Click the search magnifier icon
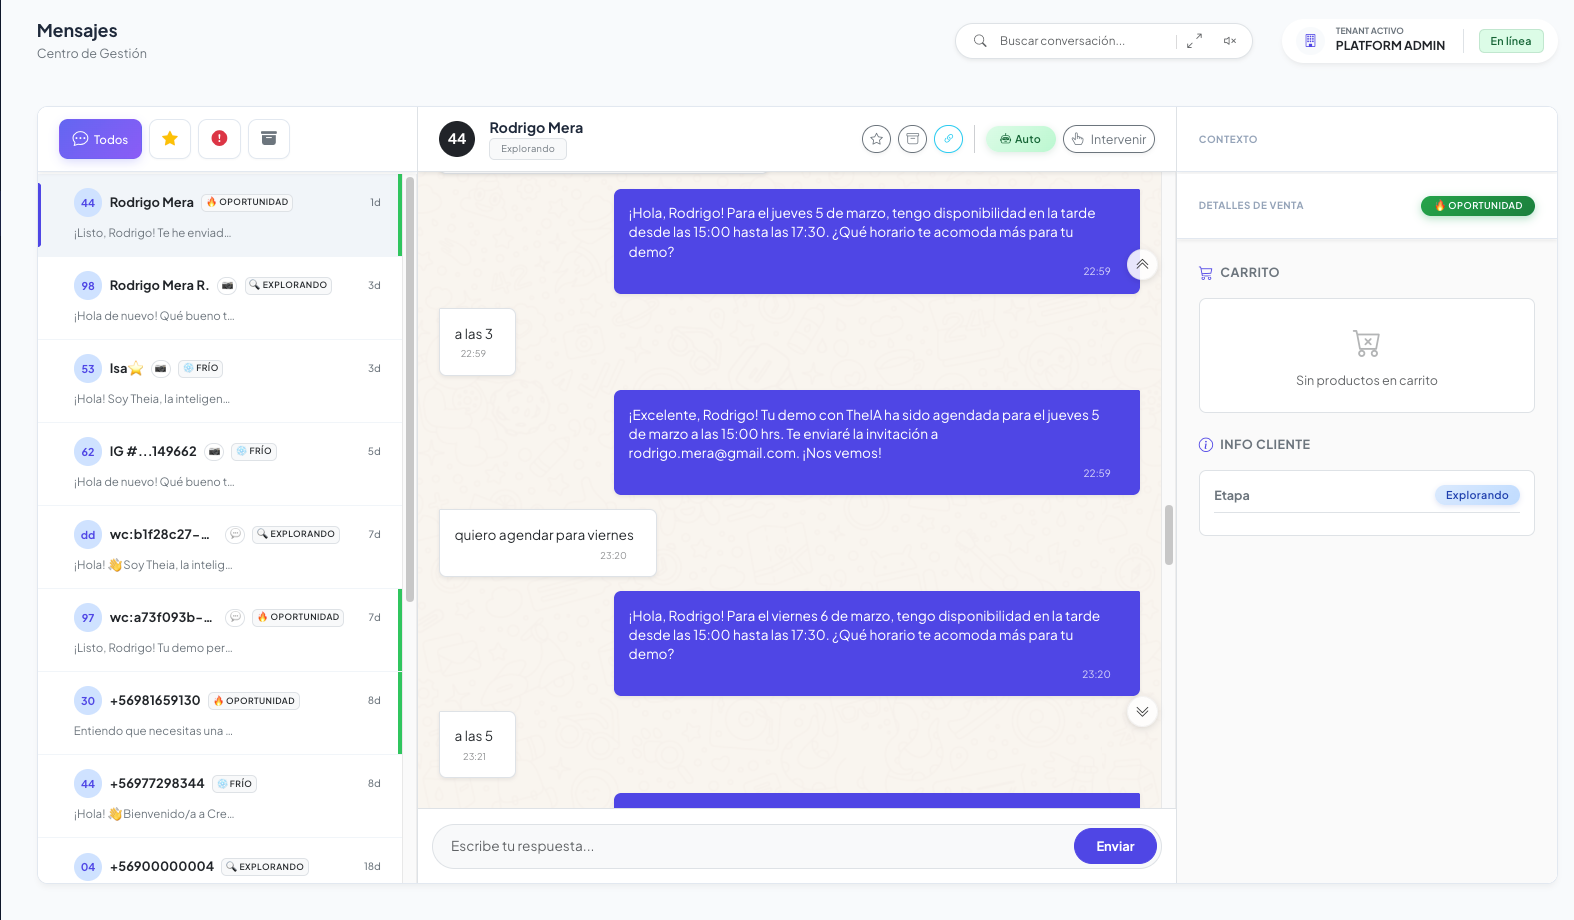 (x=980, y=41)
